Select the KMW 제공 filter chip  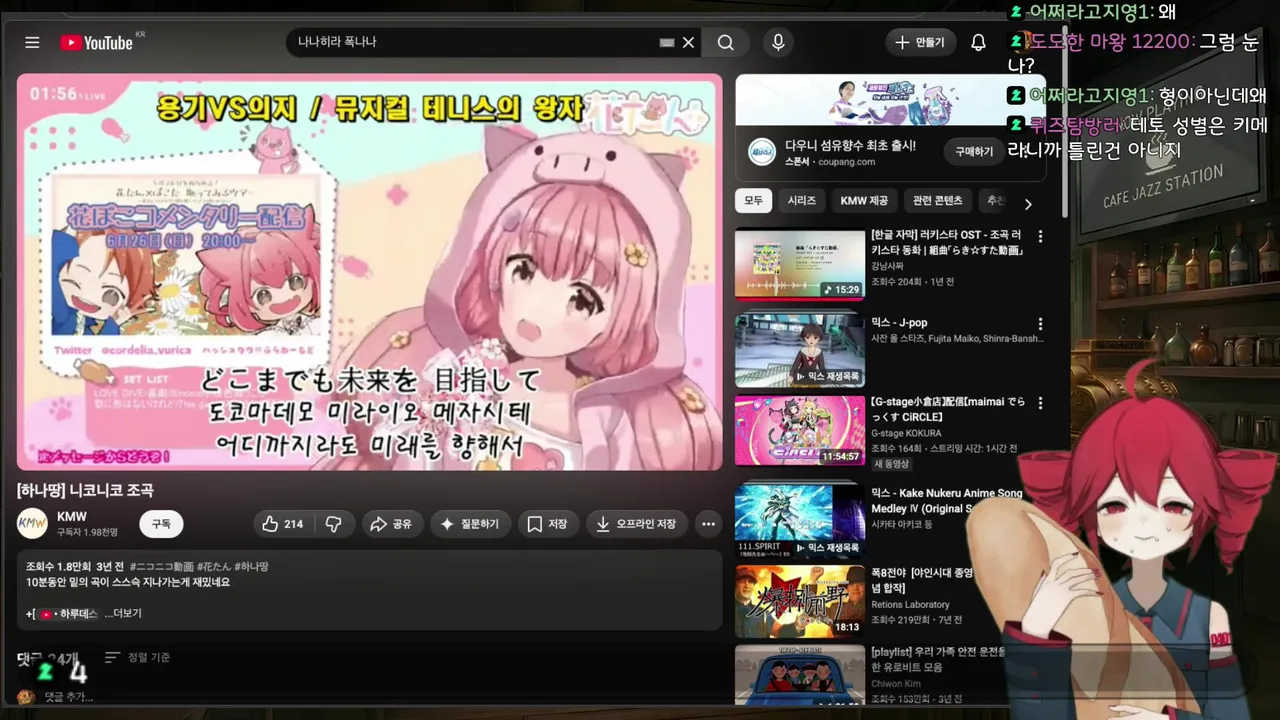coord(864,201)
